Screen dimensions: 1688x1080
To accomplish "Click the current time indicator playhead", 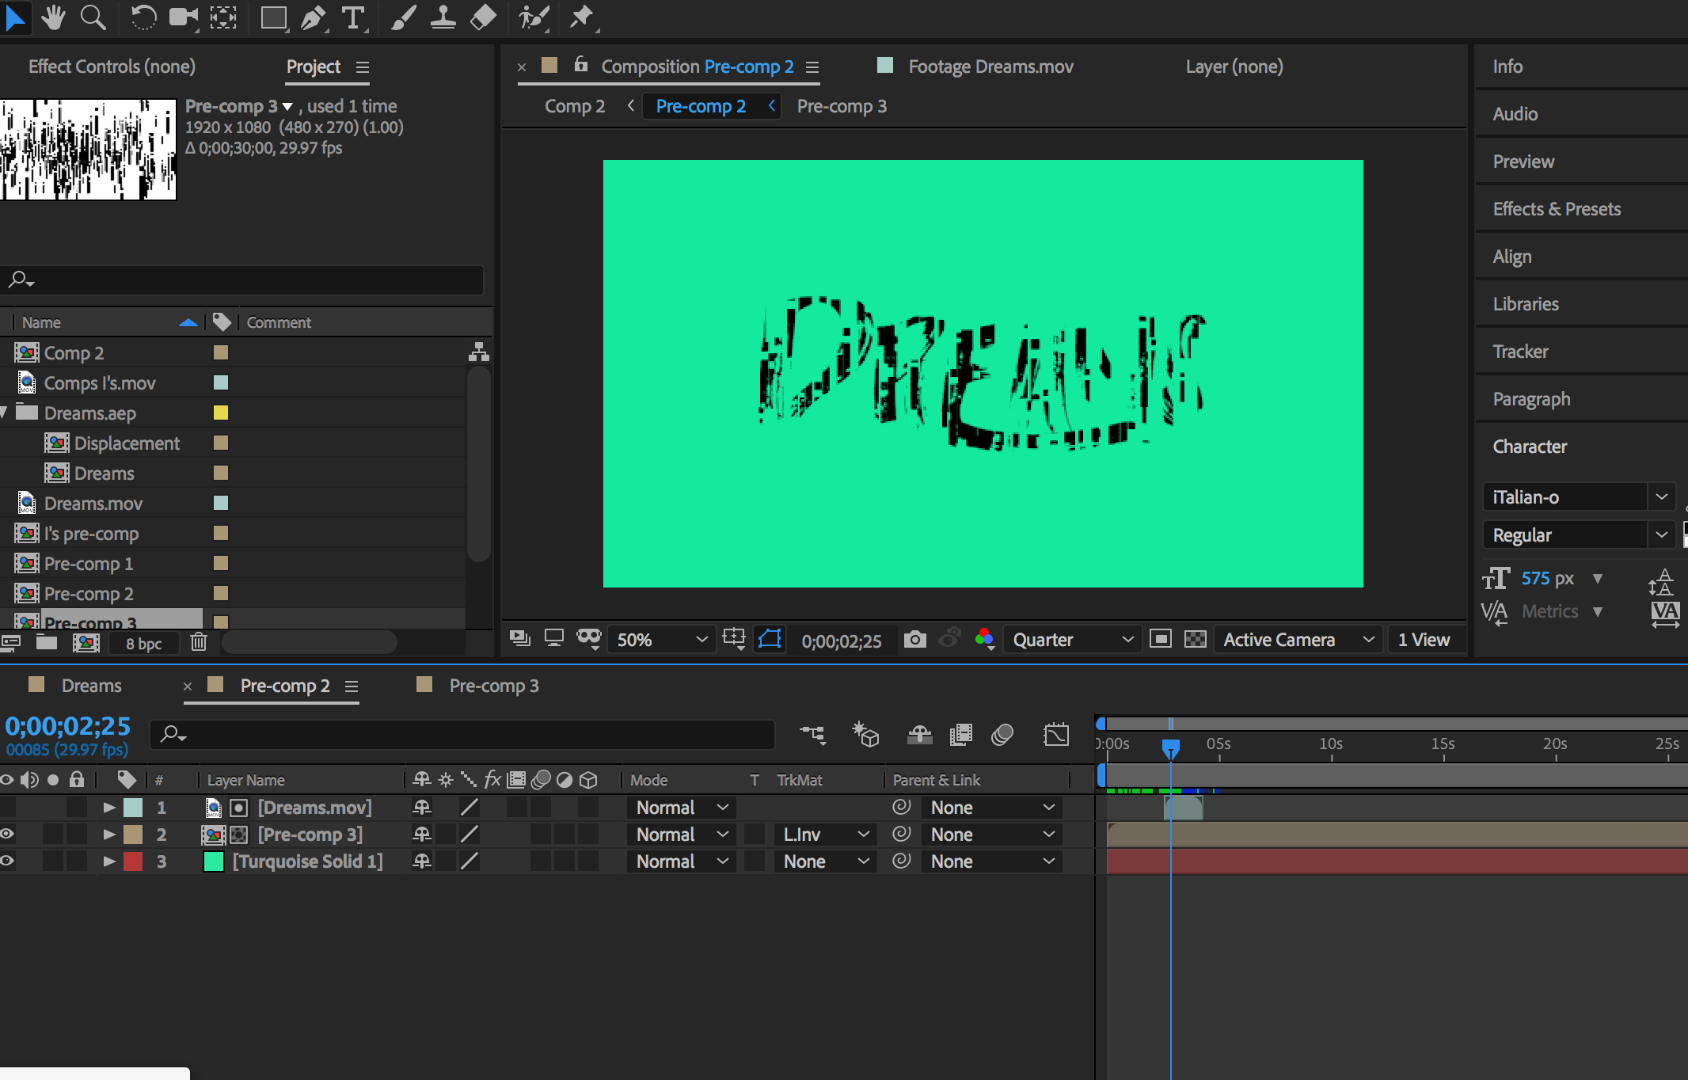I will [1171, 747].
